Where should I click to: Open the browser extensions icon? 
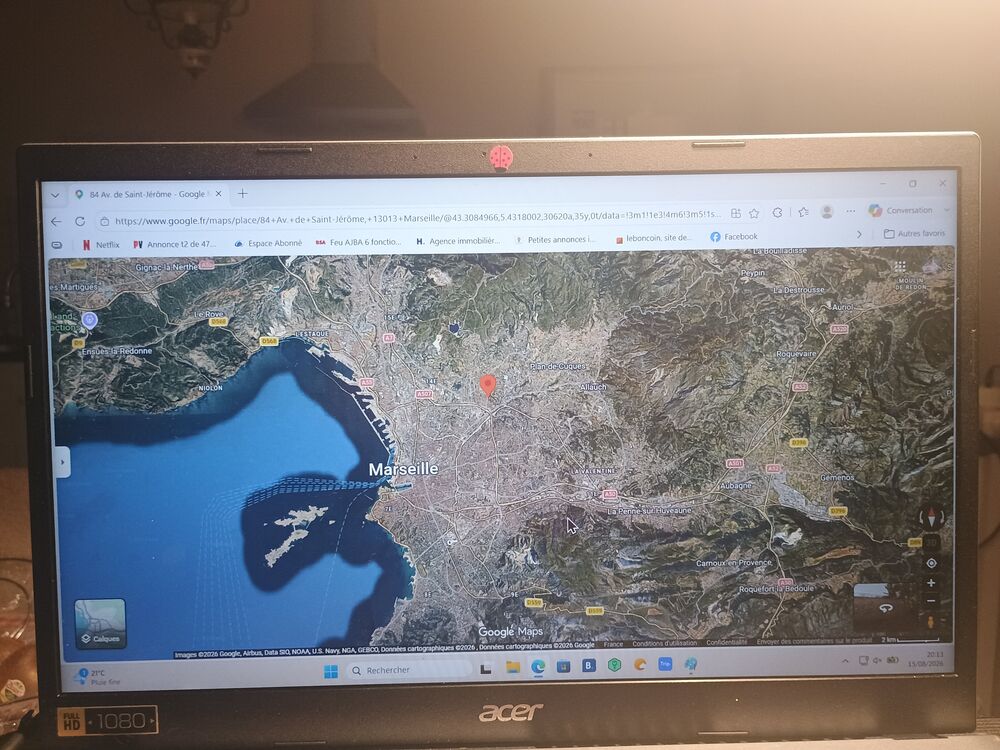click(777, 212)
